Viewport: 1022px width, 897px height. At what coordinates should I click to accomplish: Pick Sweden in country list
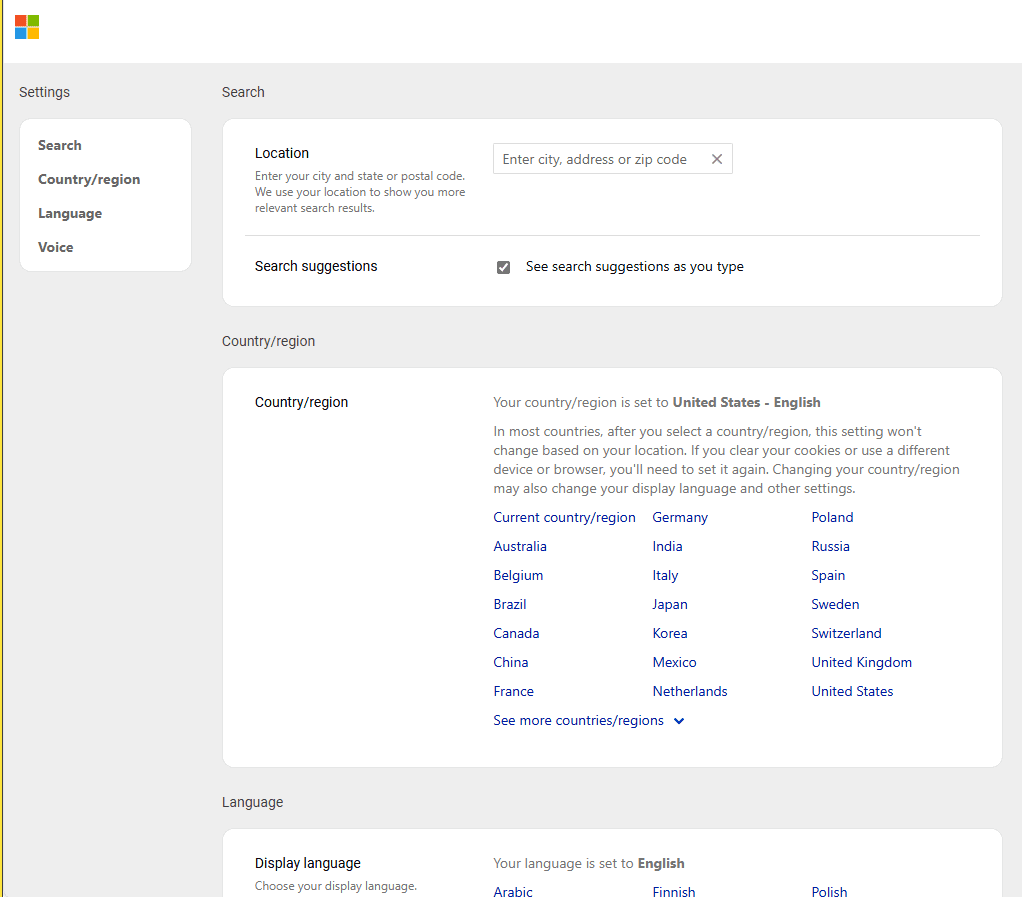[x=836, y=604]
